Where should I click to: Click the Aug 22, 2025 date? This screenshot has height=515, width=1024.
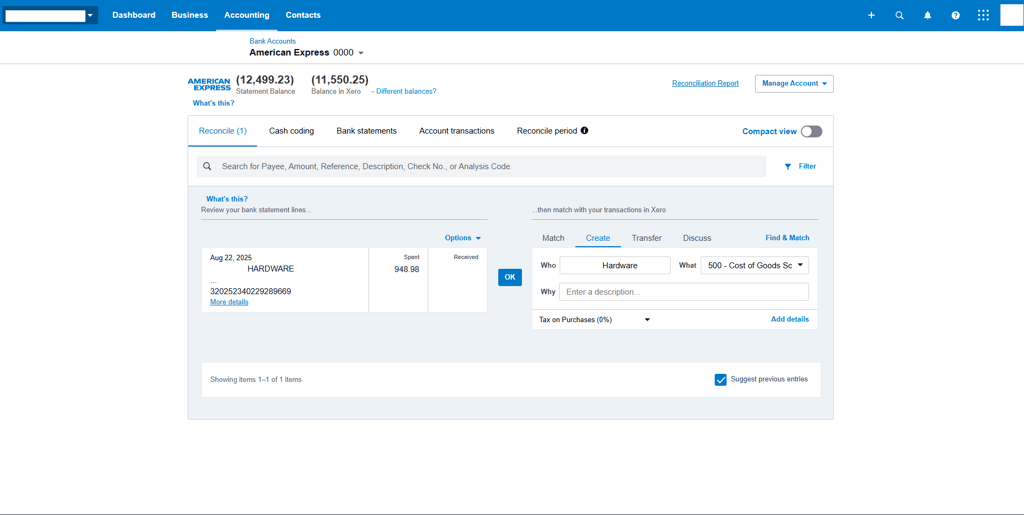[x=231, y=258]
